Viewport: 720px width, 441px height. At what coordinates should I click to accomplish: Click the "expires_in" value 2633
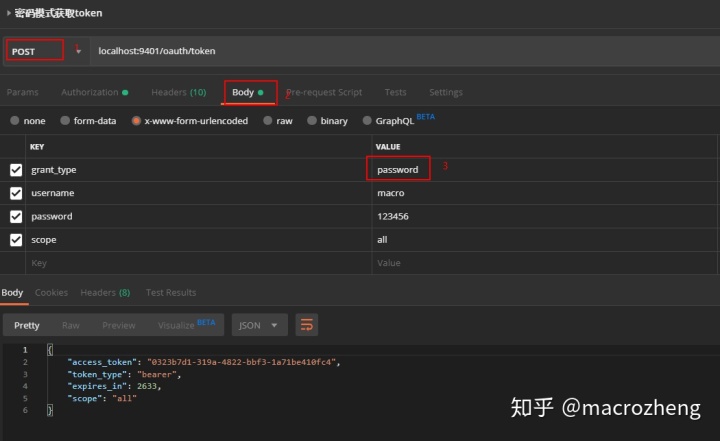[147, 386]
